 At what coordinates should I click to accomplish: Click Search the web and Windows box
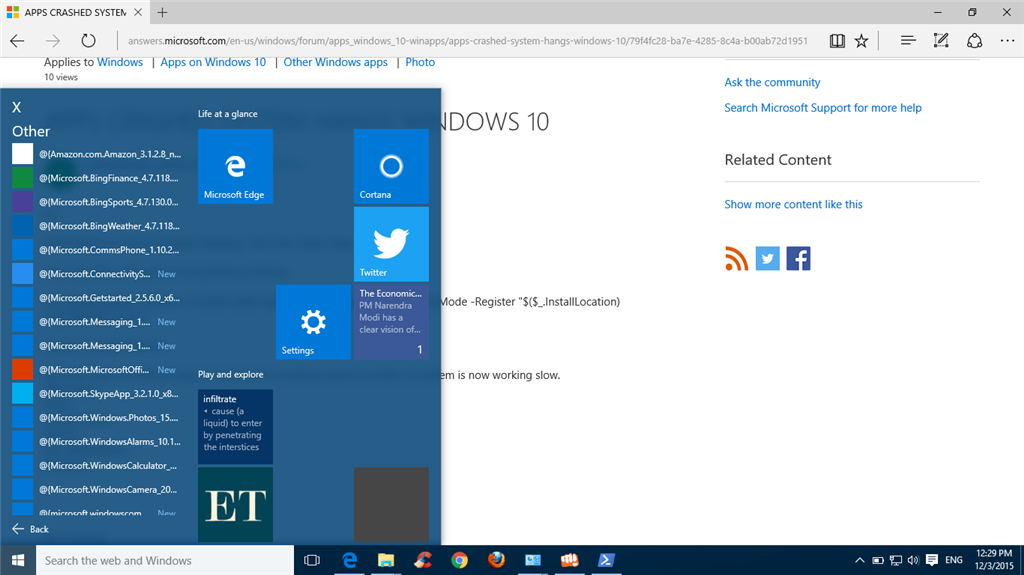(165, 561)
